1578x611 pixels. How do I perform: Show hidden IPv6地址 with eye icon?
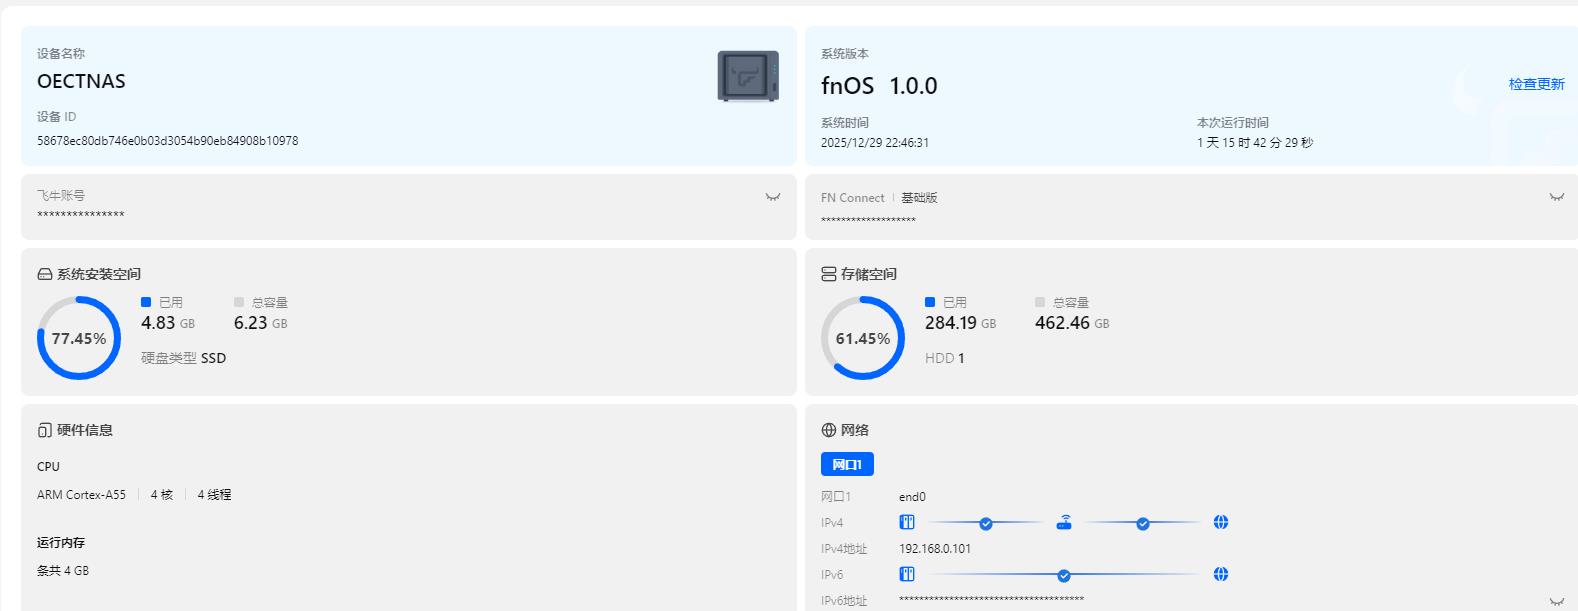[x=1557, y=602]
